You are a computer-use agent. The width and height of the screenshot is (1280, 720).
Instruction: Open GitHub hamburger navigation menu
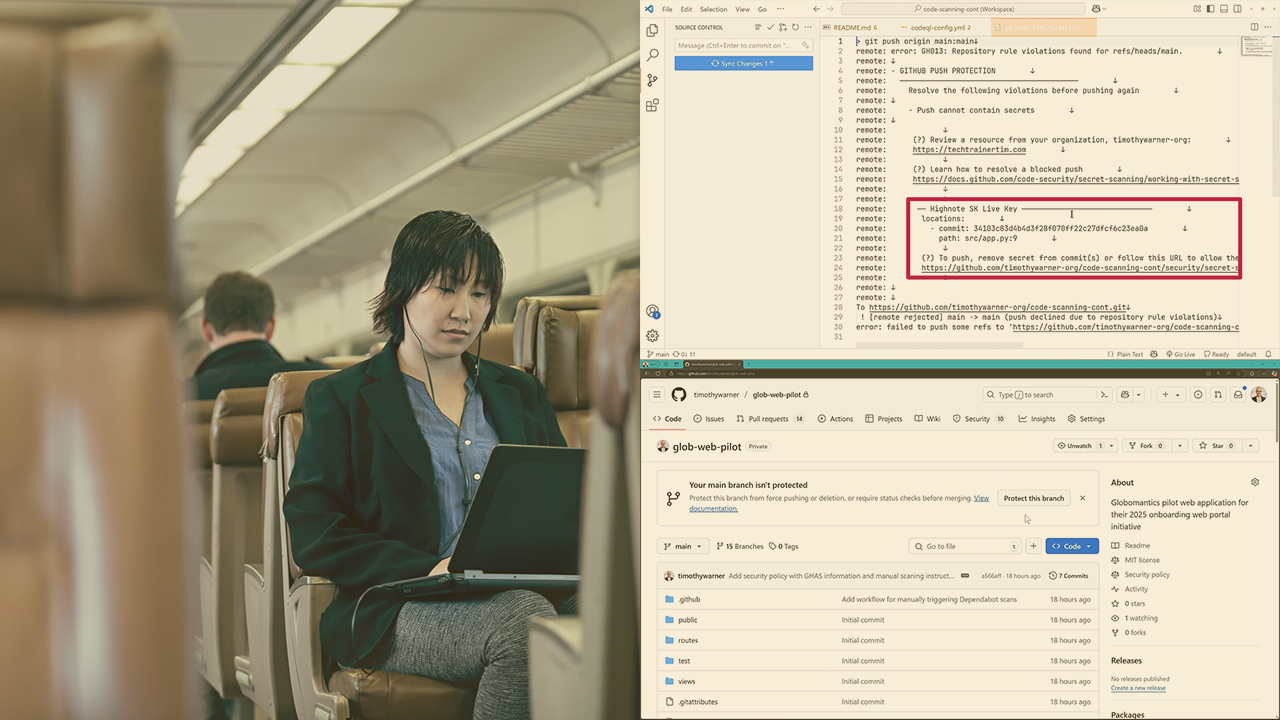click(657, 395)
